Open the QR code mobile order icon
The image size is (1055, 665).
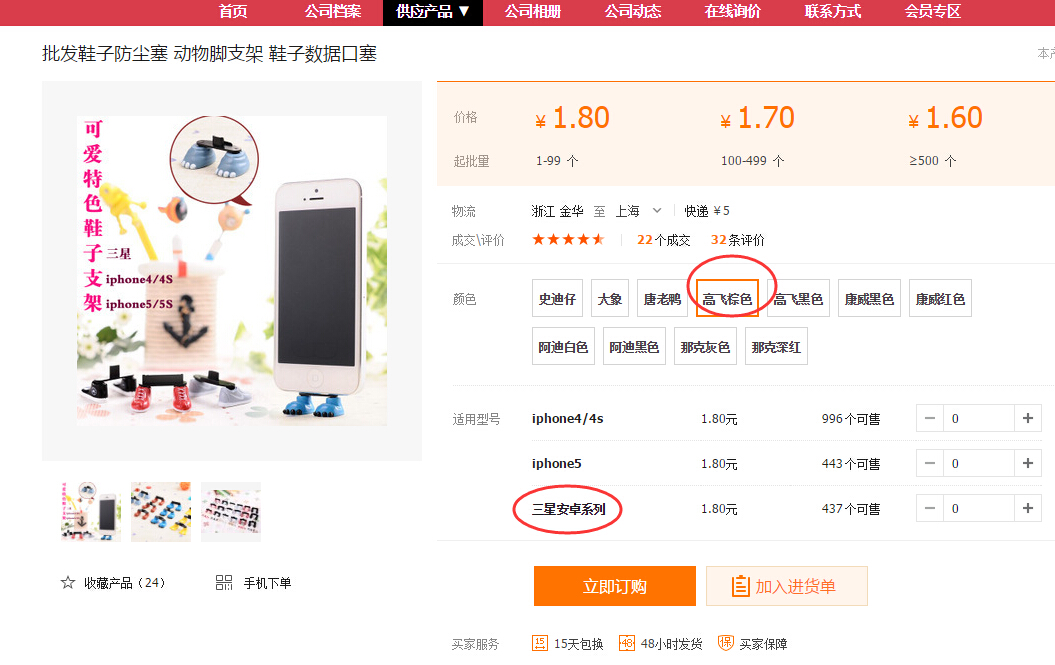[224, 582]
